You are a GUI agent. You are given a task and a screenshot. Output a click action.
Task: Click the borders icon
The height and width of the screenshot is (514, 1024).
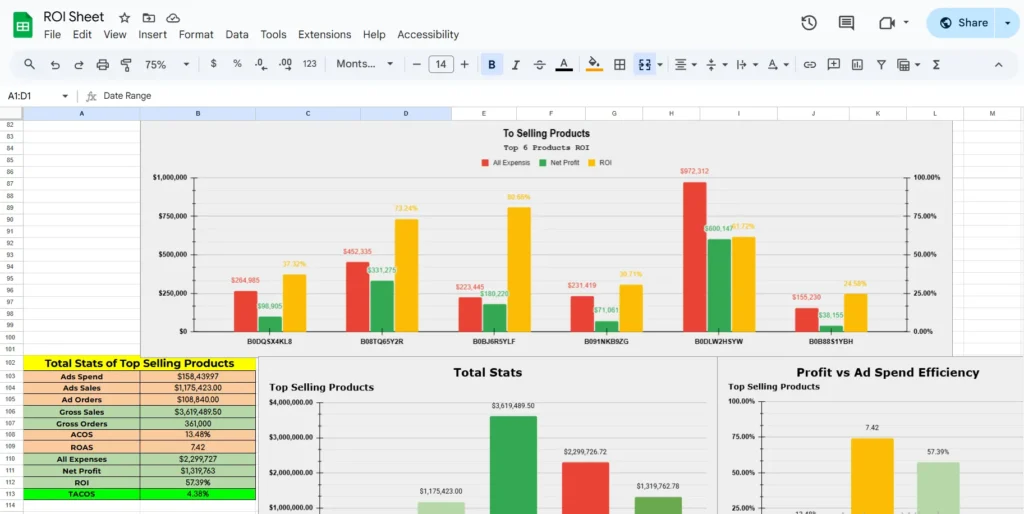[x=620, y=64]
